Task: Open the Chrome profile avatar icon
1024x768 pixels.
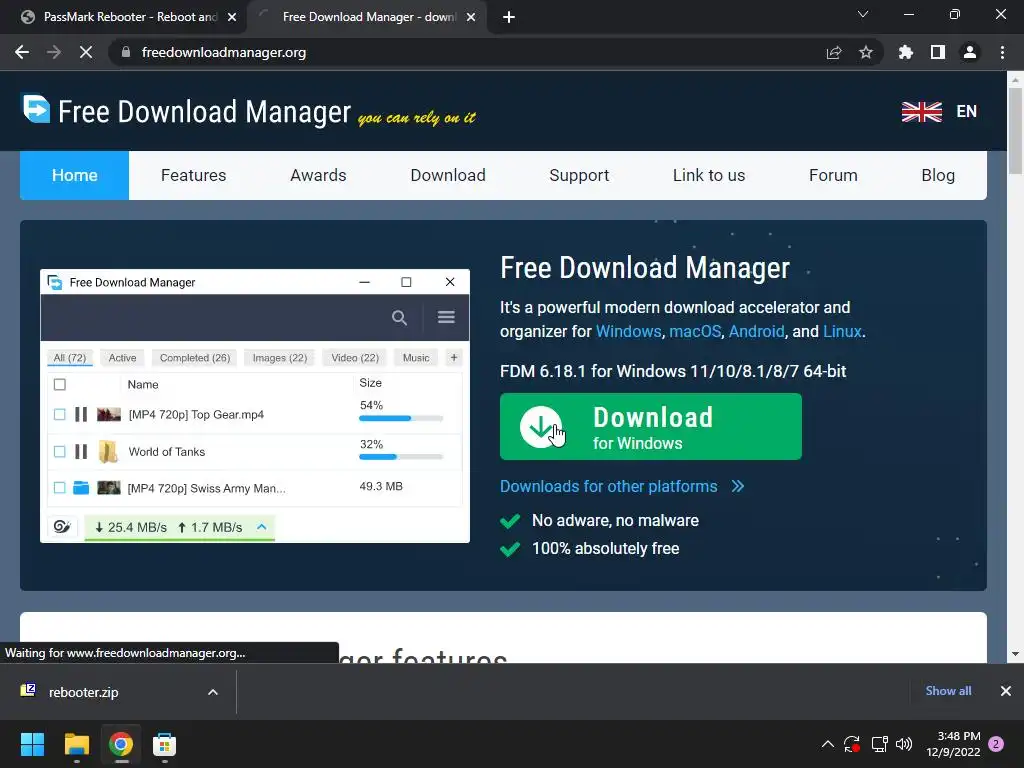Action: [970, 52]
